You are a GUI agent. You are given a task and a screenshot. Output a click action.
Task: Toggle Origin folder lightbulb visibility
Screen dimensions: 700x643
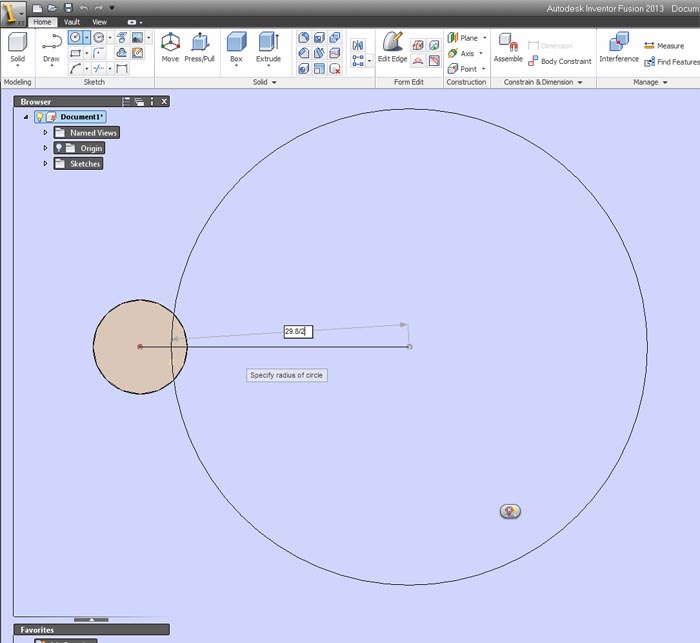(59, 148)
